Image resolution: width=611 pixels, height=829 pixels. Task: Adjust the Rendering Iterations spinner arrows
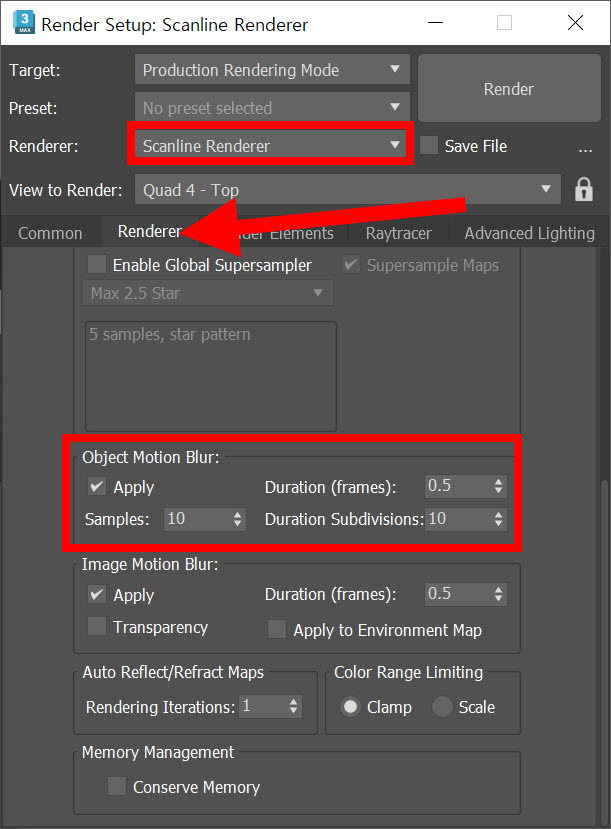pos(294,706)
